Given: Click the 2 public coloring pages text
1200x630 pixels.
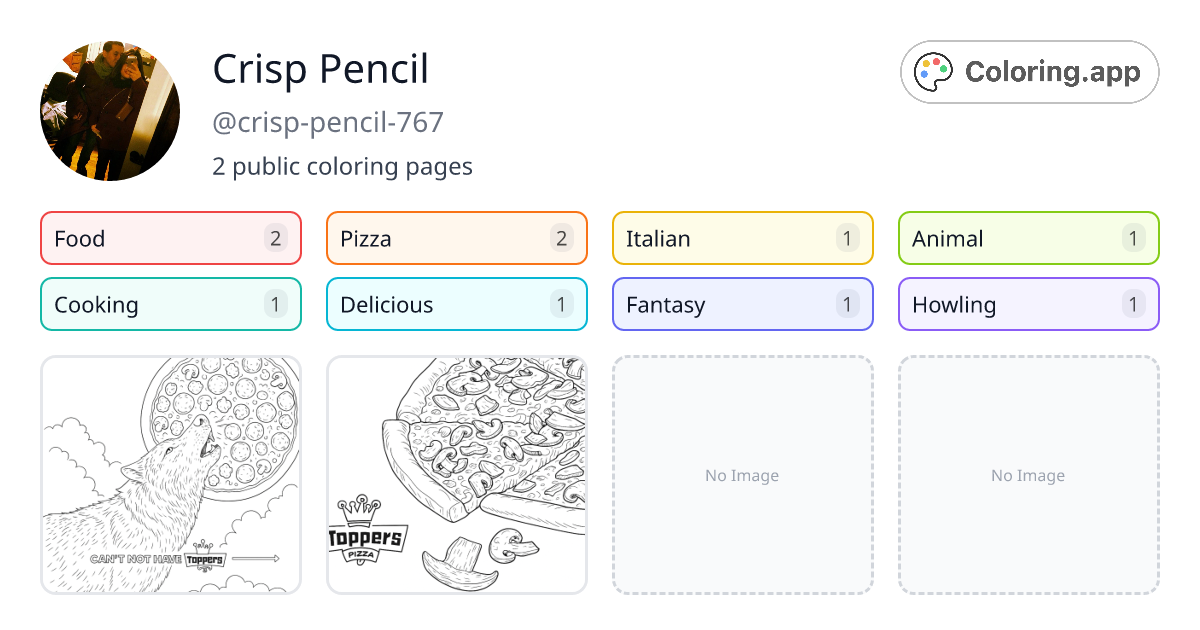Looking at the screenshot, I should click(343, 166).
